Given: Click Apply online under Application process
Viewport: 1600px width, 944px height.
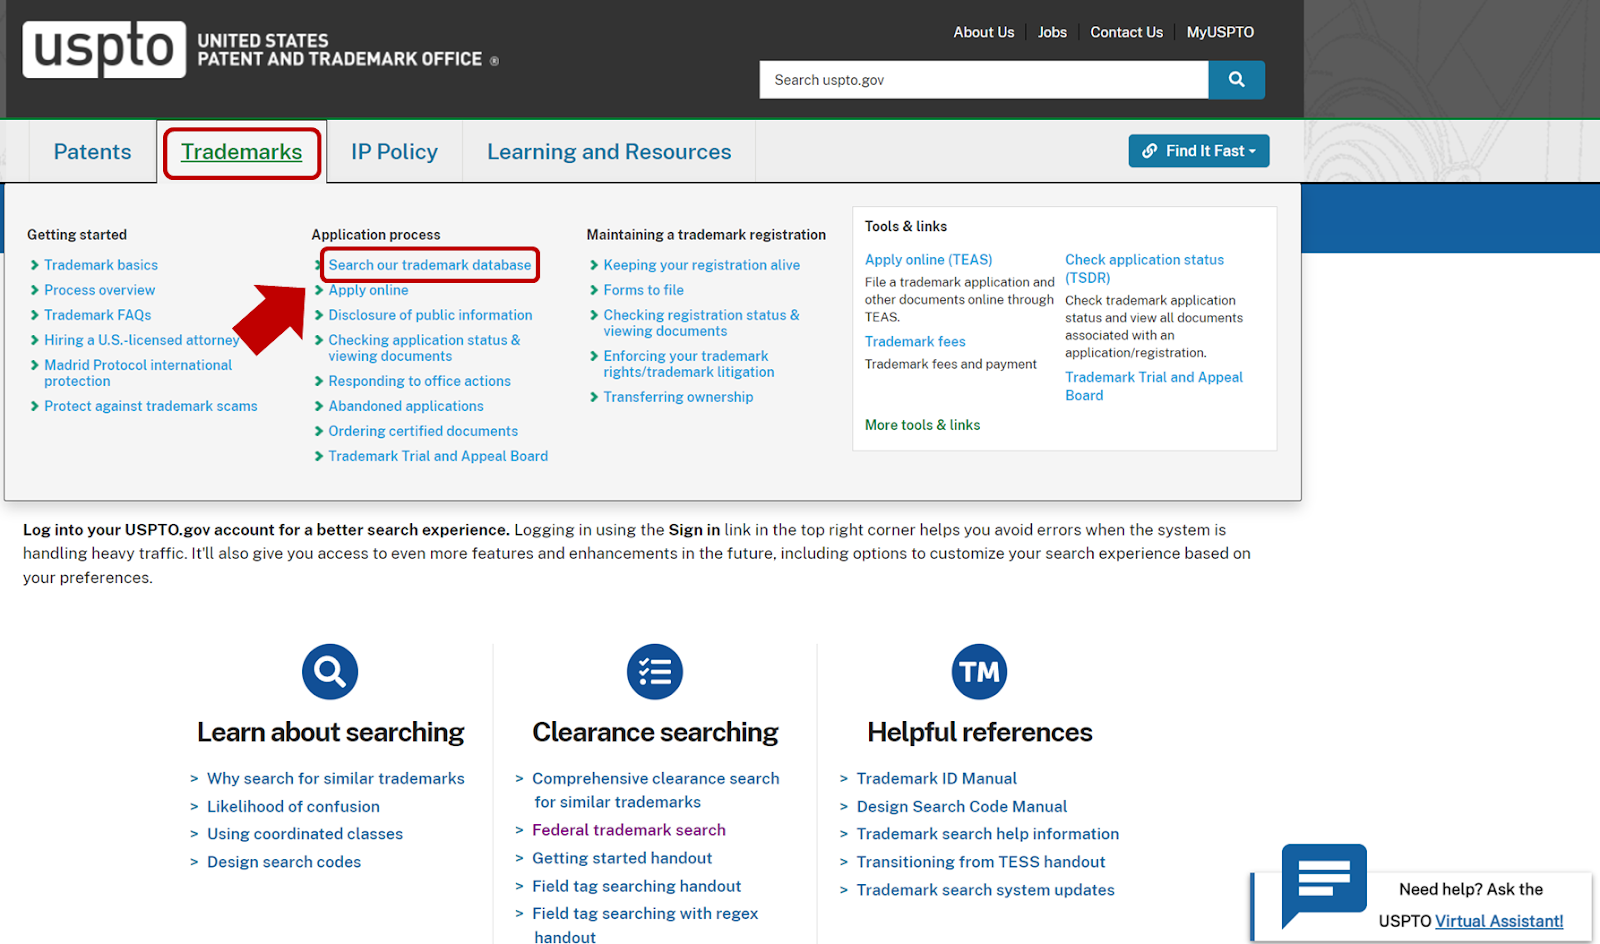Looking at the screenshot, I should click(x=368, y=290).
